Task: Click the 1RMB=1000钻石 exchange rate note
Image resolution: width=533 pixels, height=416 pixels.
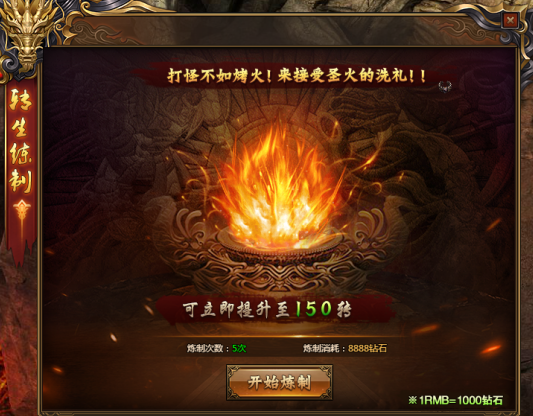Action: coord(455,400)
